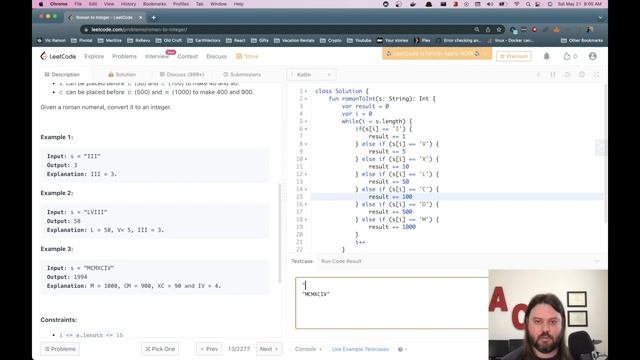Open the Vic Ramon bookmark
The image size is (640, 360).
51,40
